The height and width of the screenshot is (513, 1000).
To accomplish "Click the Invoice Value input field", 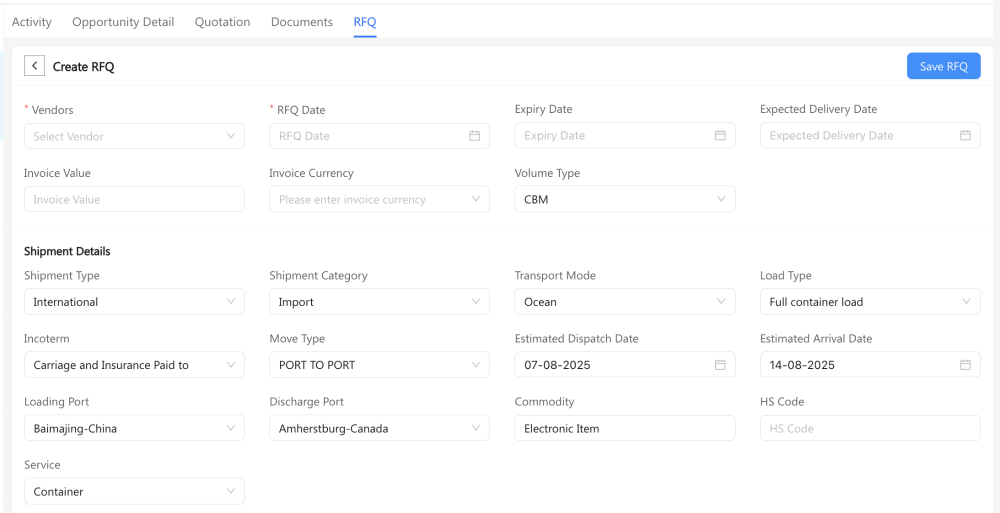I will [134, 199].
